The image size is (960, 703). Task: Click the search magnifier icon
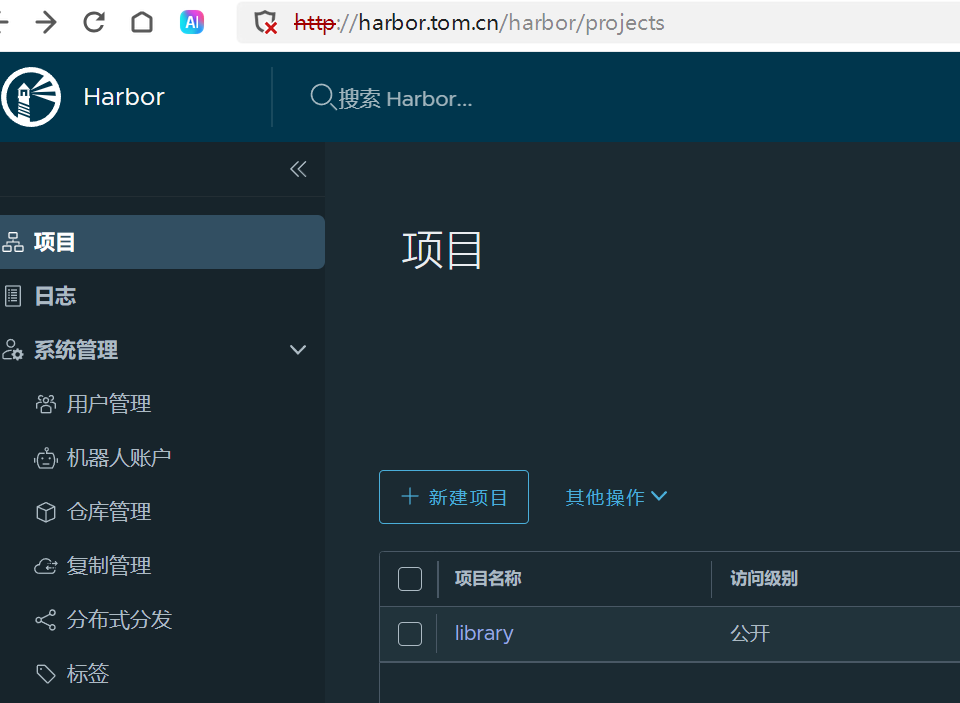(322, 97)
